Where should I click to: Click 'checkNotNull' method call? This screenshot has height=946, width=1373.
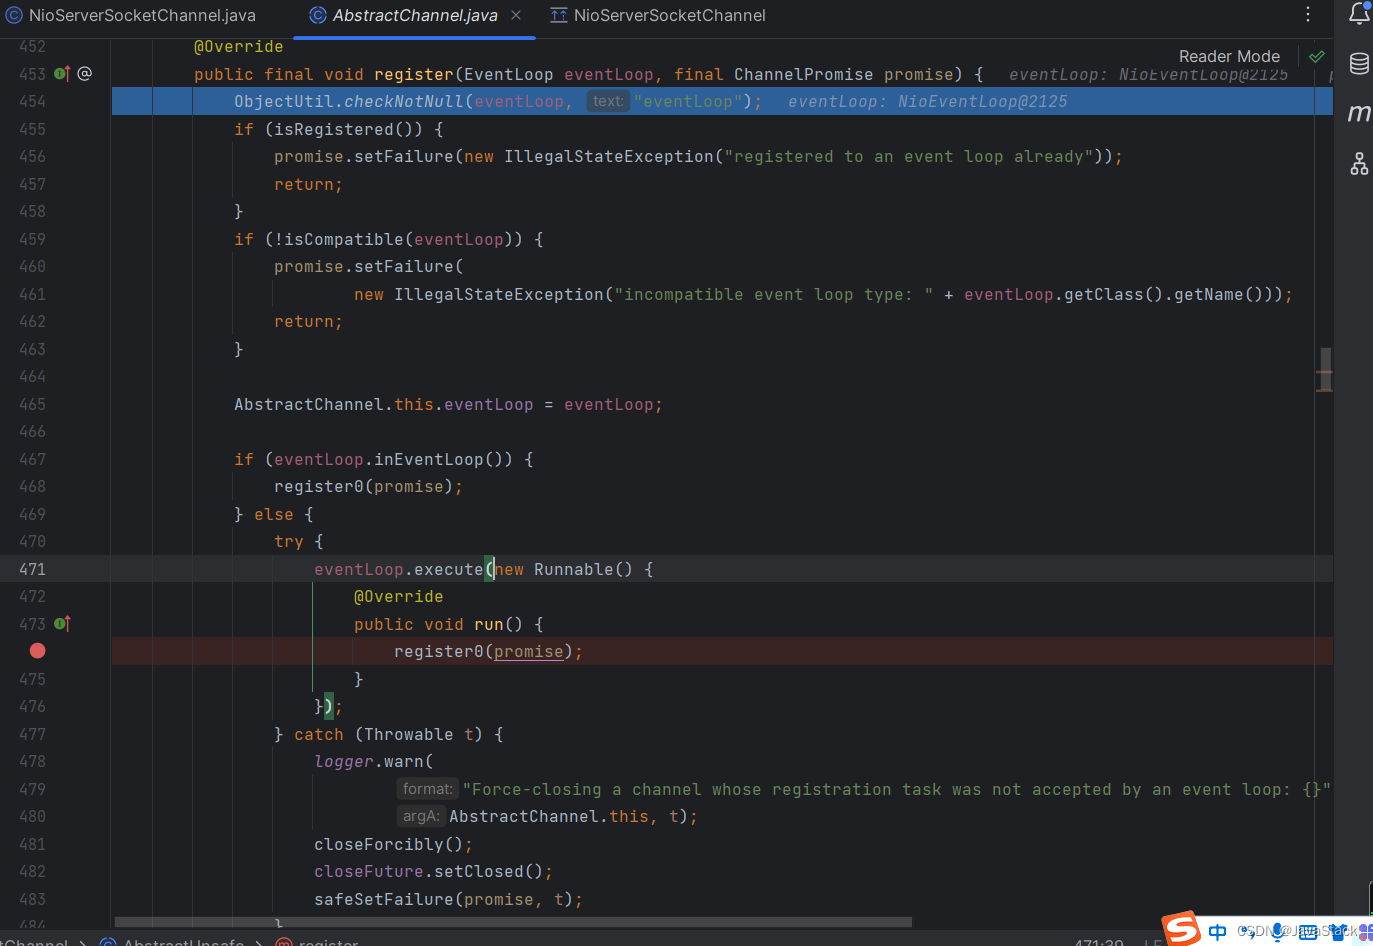pos(404,101)
